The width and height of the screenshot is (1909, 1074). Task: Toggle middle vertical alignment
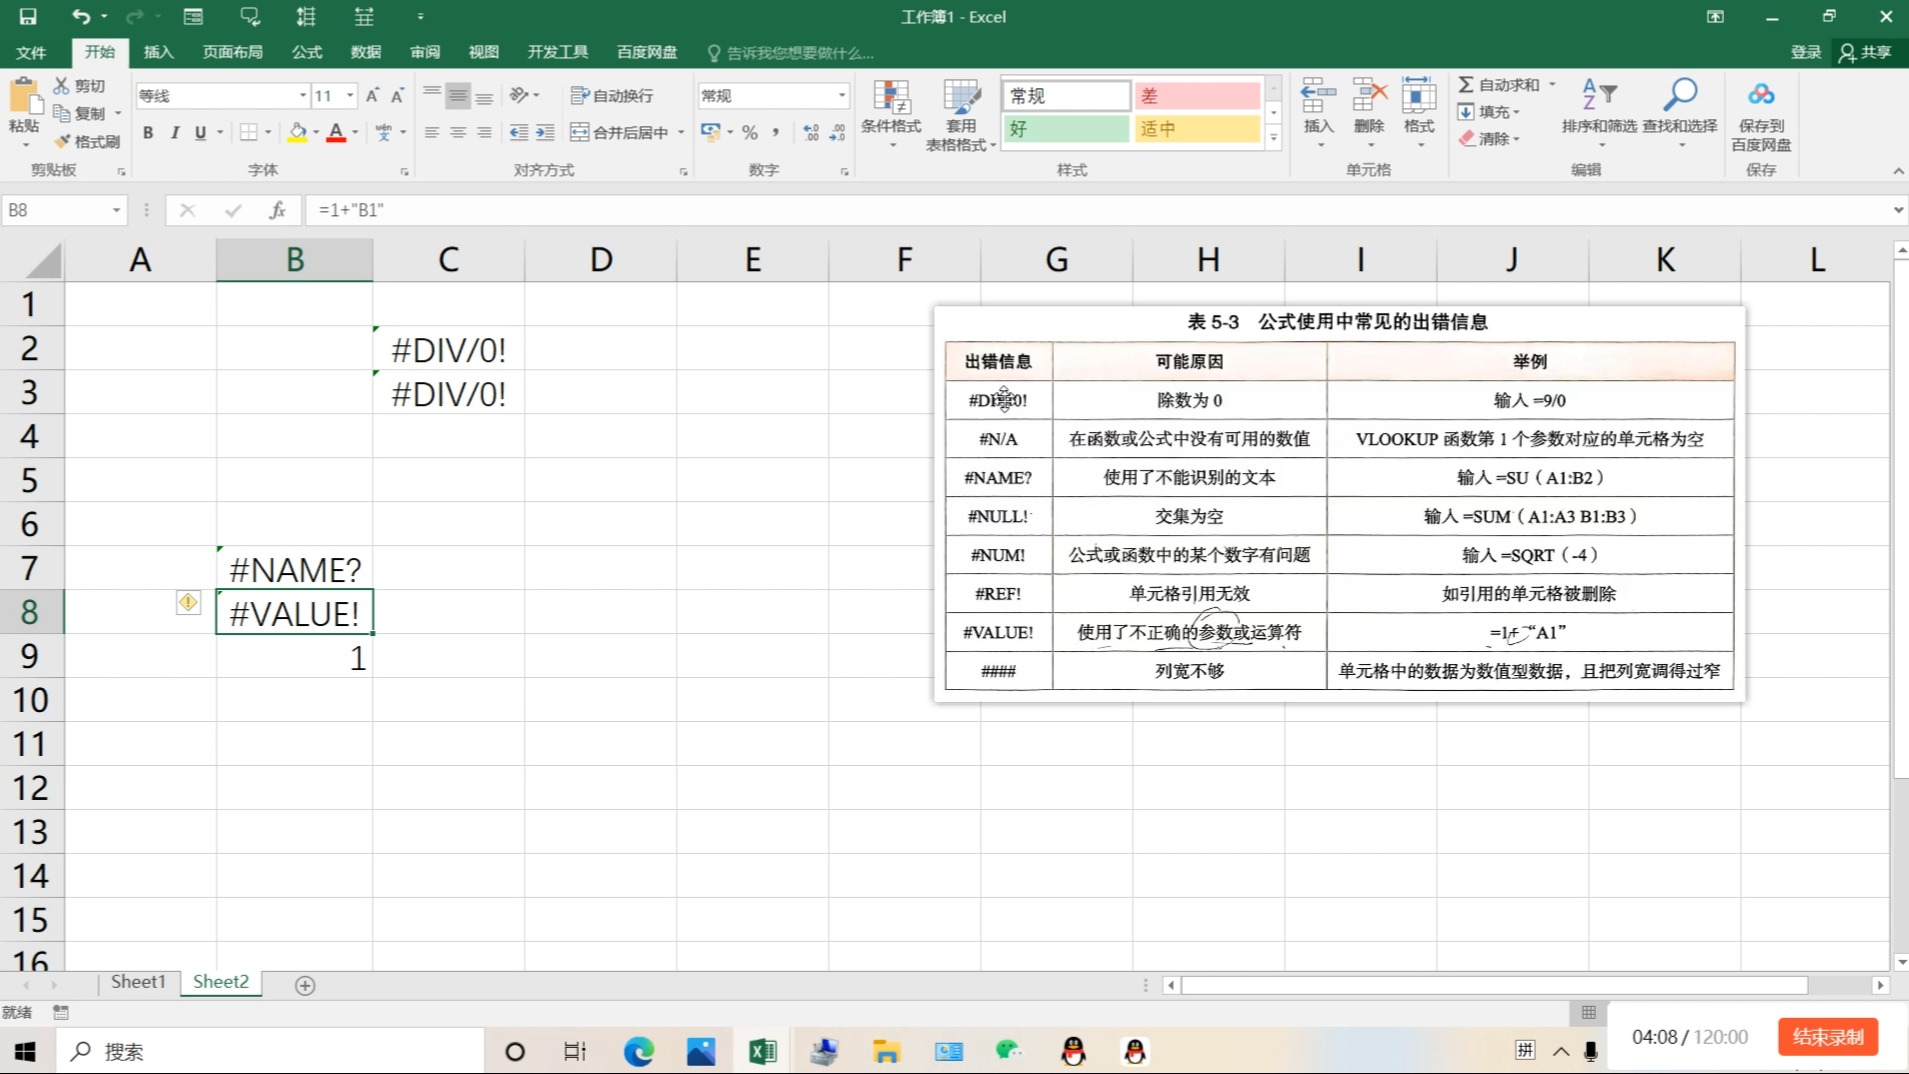(x=458, y=96)
